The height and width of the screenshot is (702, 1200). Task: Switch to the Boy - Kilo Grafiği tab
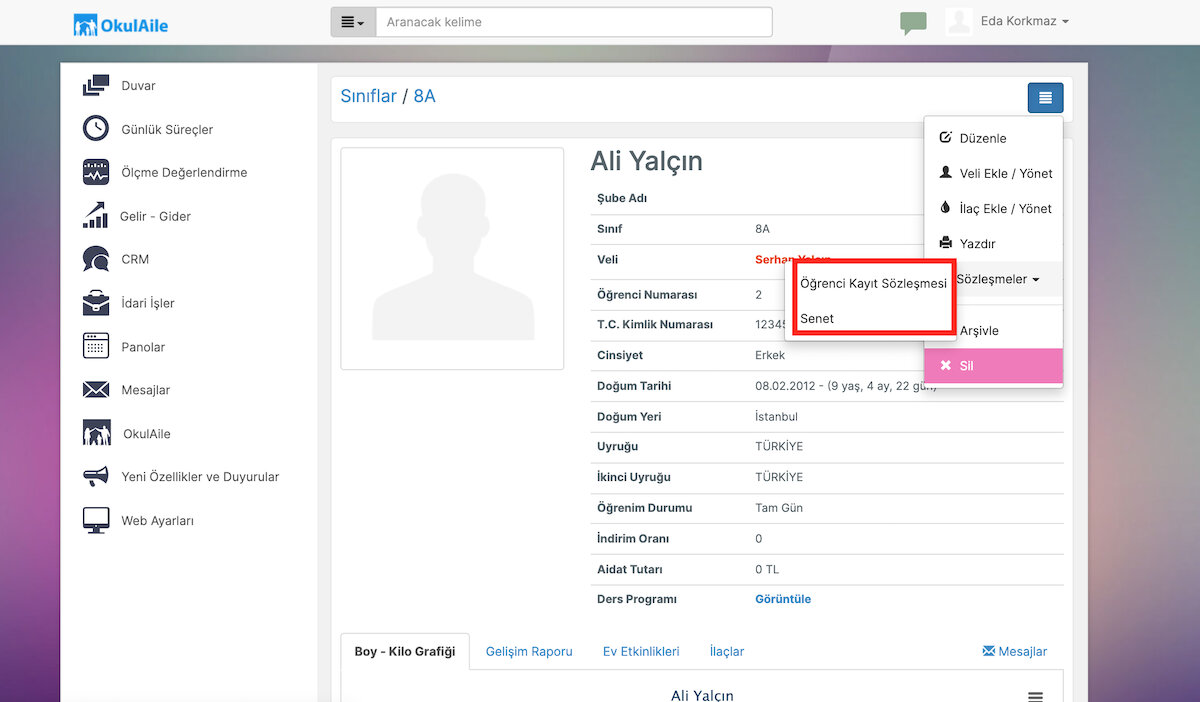[x=405, y=651]
